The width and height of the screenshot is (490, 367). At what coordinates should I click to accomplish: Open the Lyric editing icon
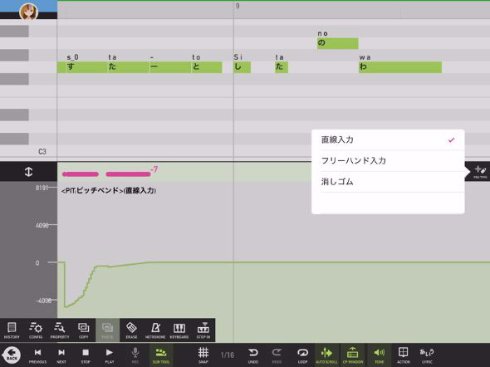pyautogui.click(x=427, y=355)
